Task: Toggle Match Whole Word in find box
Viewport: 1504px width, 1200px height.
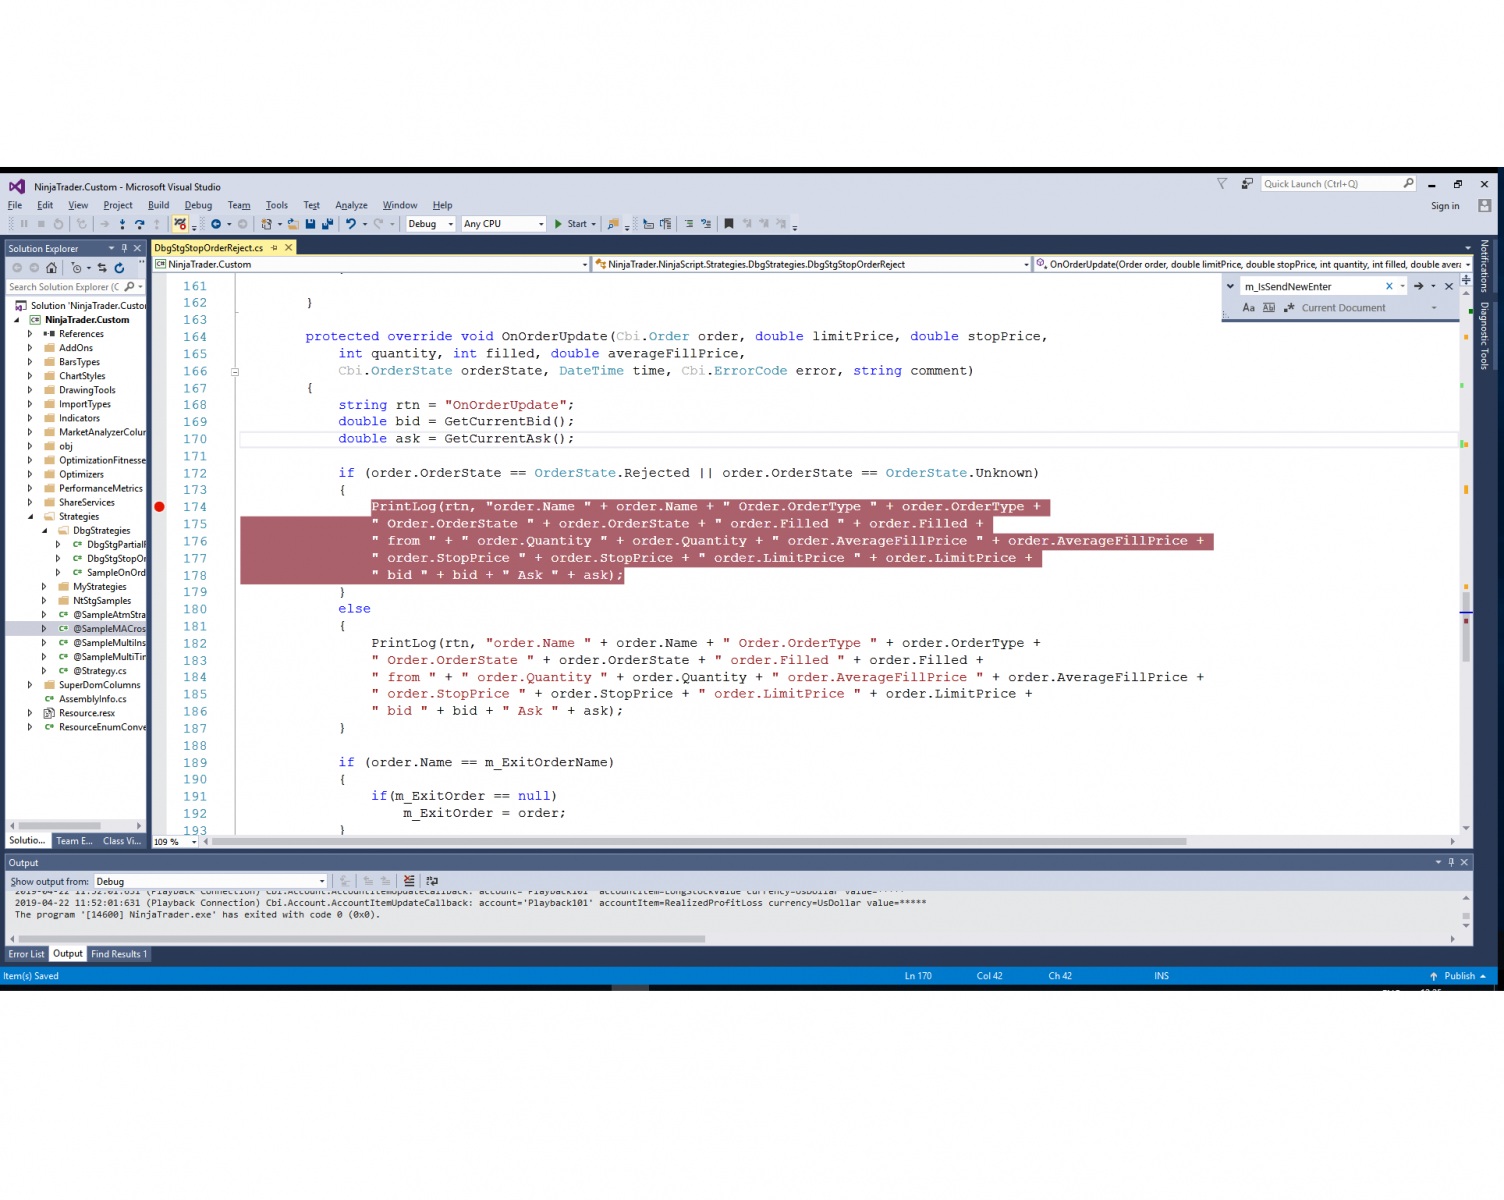Action: [1269, 308]
